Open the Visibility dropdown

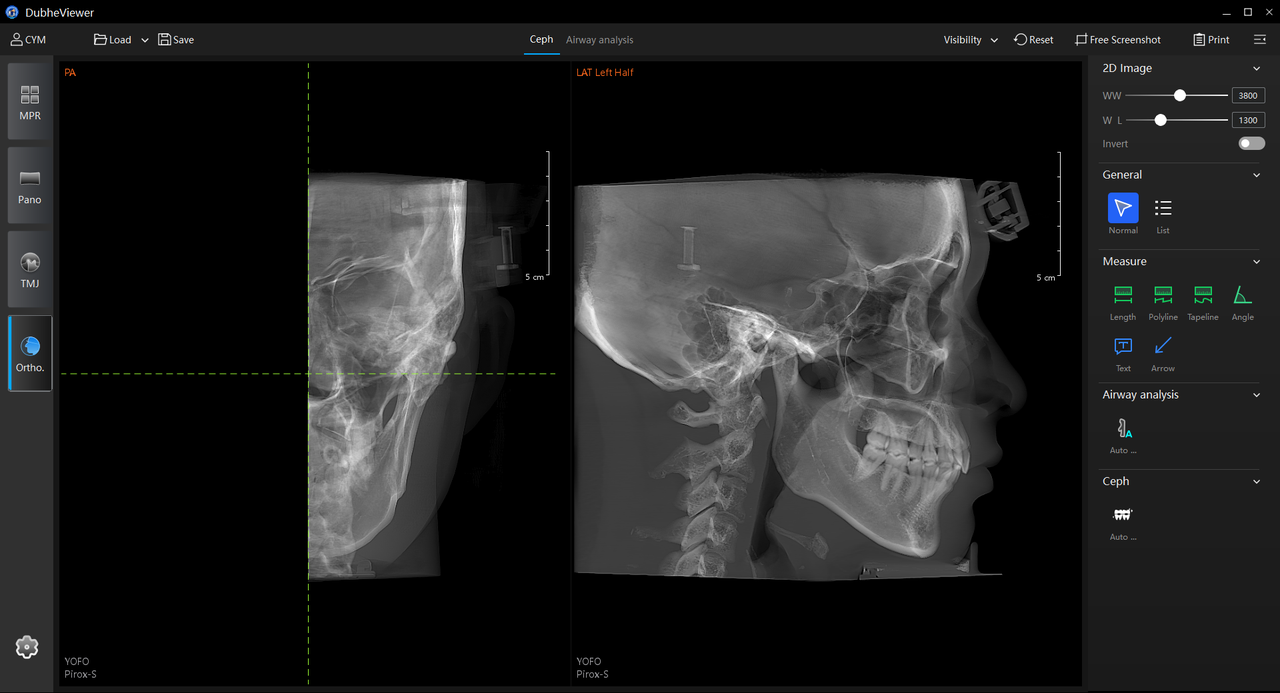pos(970,40)
